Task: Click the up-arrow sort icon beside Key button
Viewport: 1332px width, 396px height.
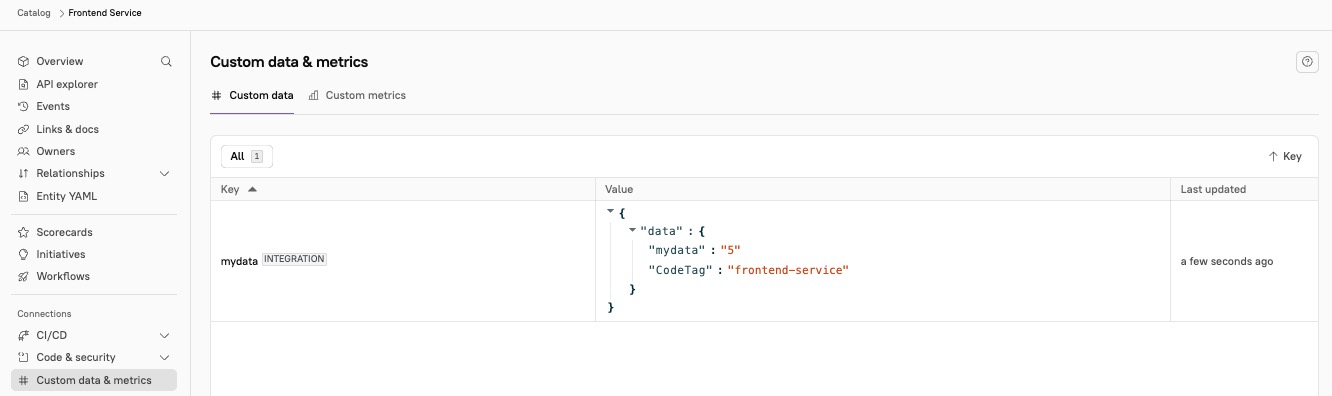Action: [x=1273, y=157]
